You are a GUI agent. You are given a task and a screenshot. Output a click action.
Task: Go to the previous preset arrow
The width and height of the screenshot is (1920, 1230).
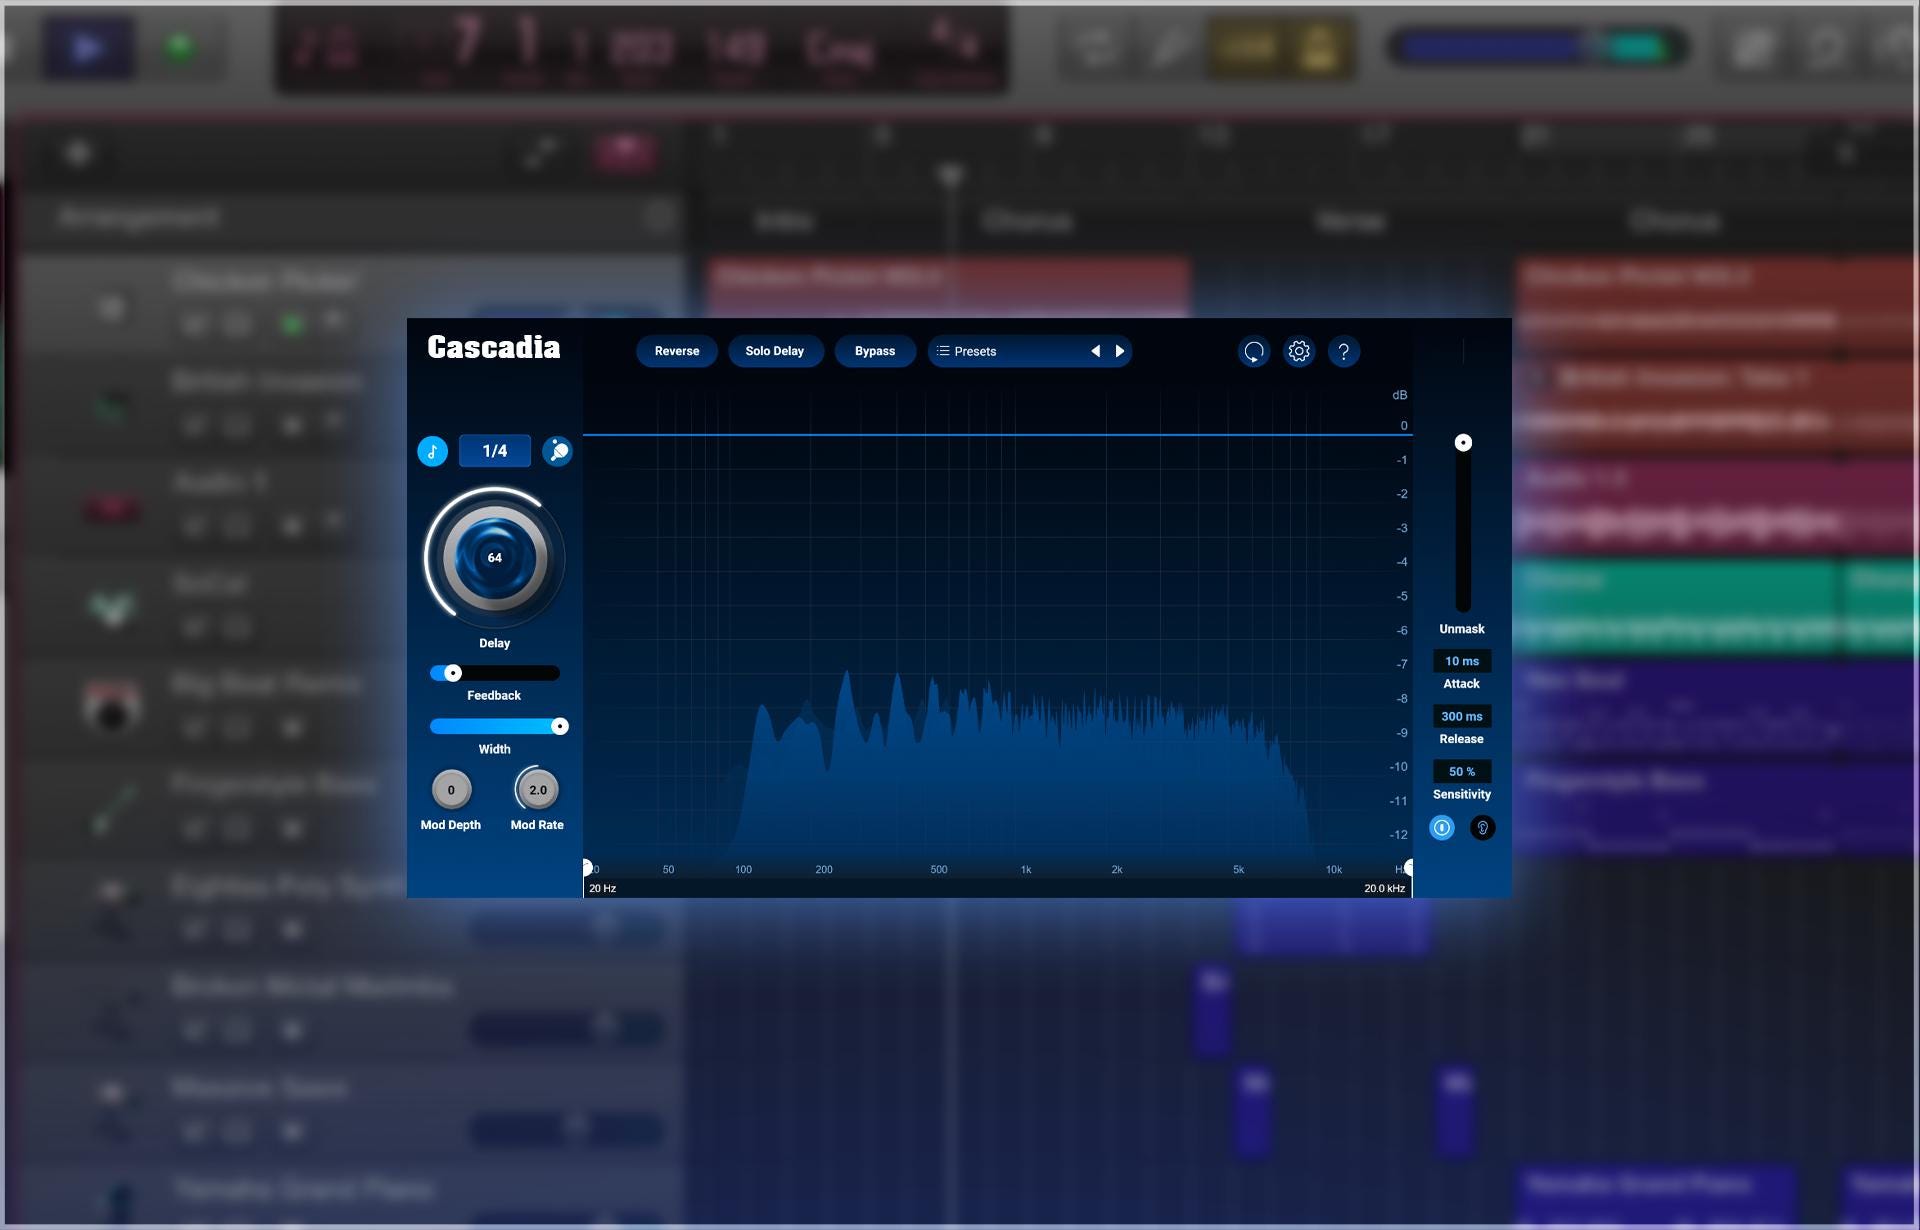point(1095,351)
